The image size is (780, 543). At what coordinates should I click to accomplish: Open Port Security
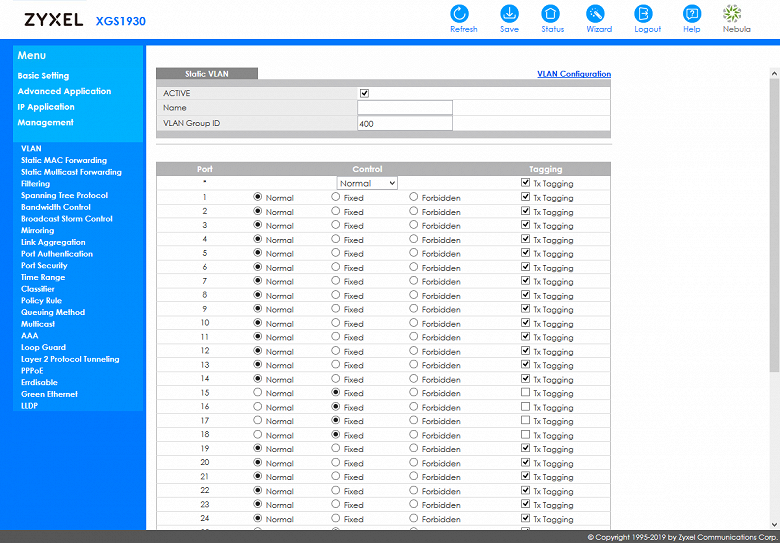click(44, 266)
